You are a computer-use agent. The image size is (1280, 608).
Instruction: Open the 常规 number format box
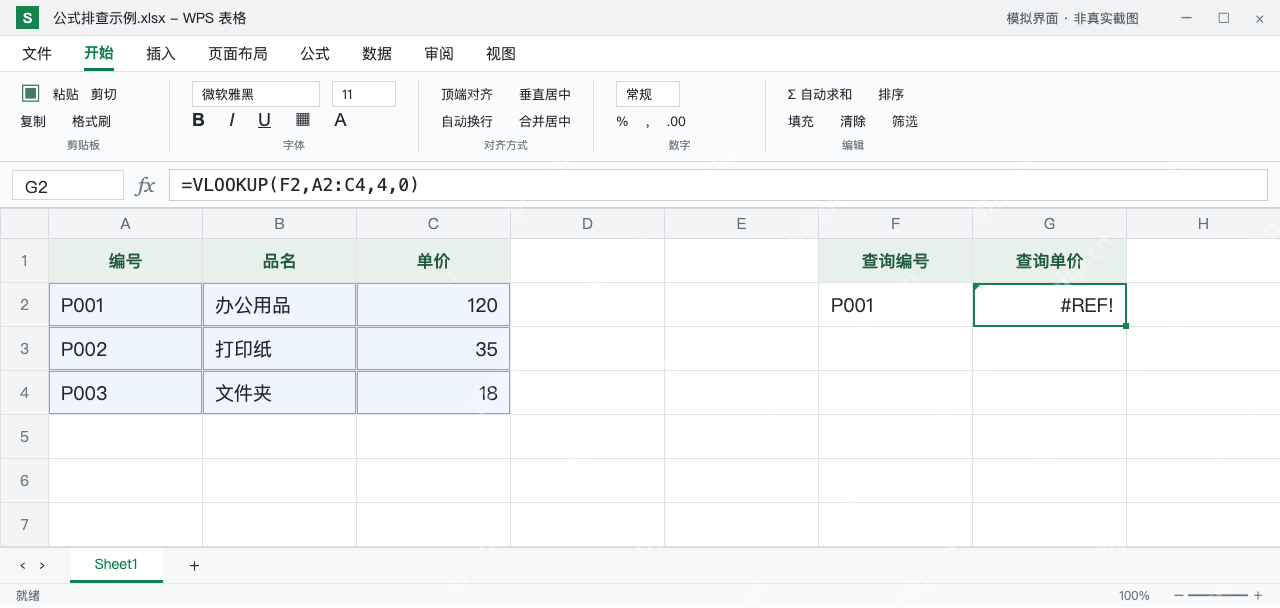click(x=648, y=94)
